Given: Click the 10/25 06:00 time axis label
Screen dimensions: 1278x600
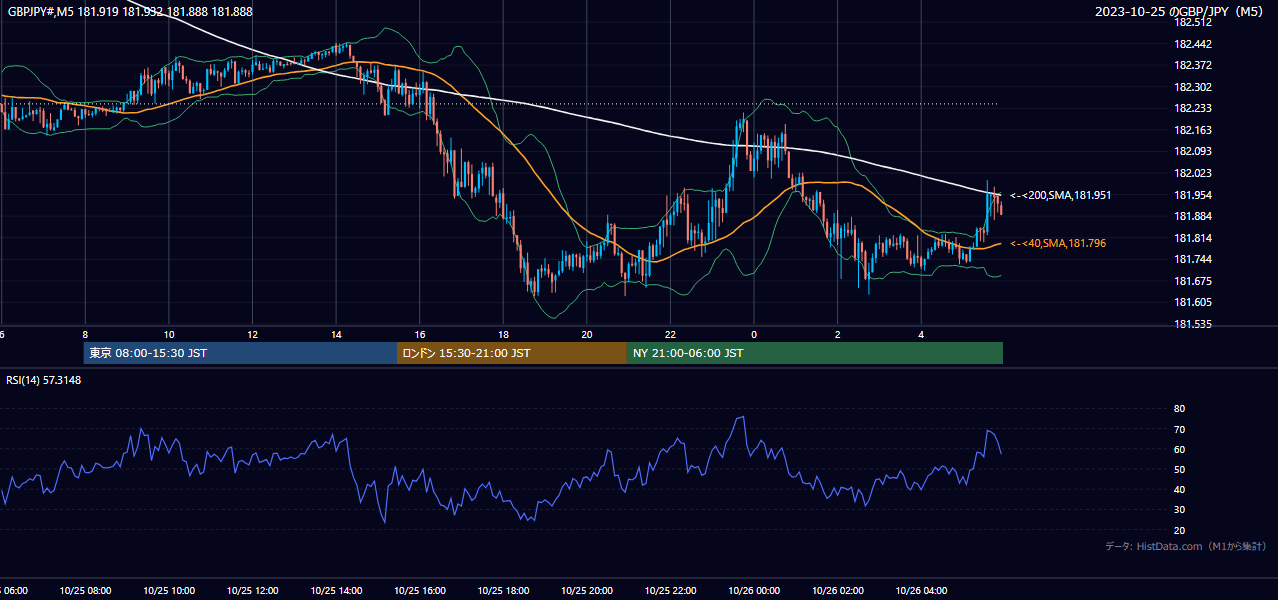Looking at the screenshot, I should pyautogui.click(x=15, y=591).
